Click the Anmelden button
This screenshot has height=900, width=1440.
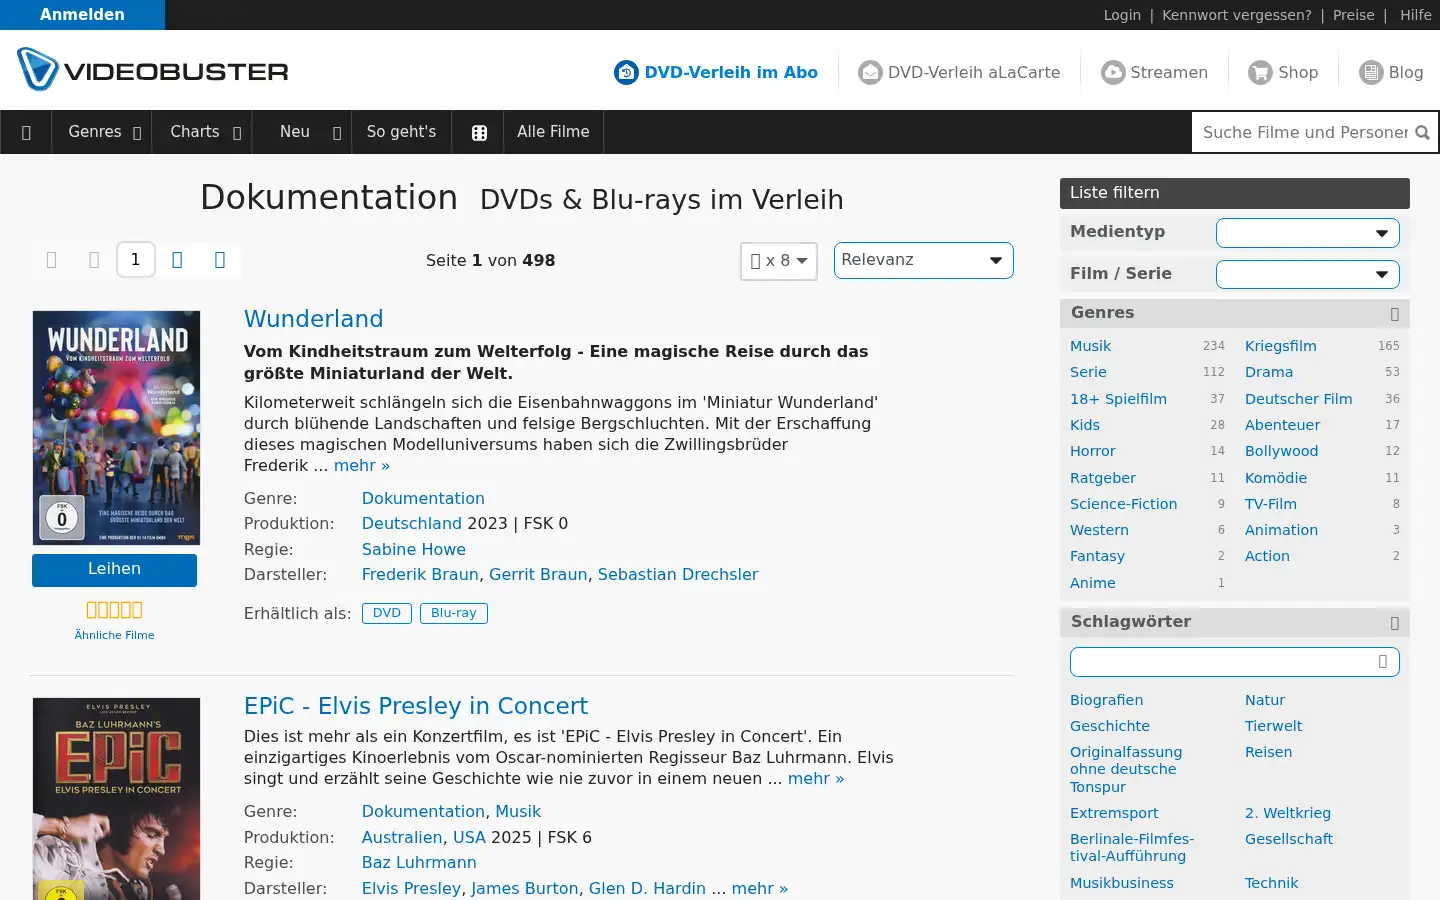pyautogui.click(x=82, y=15)
